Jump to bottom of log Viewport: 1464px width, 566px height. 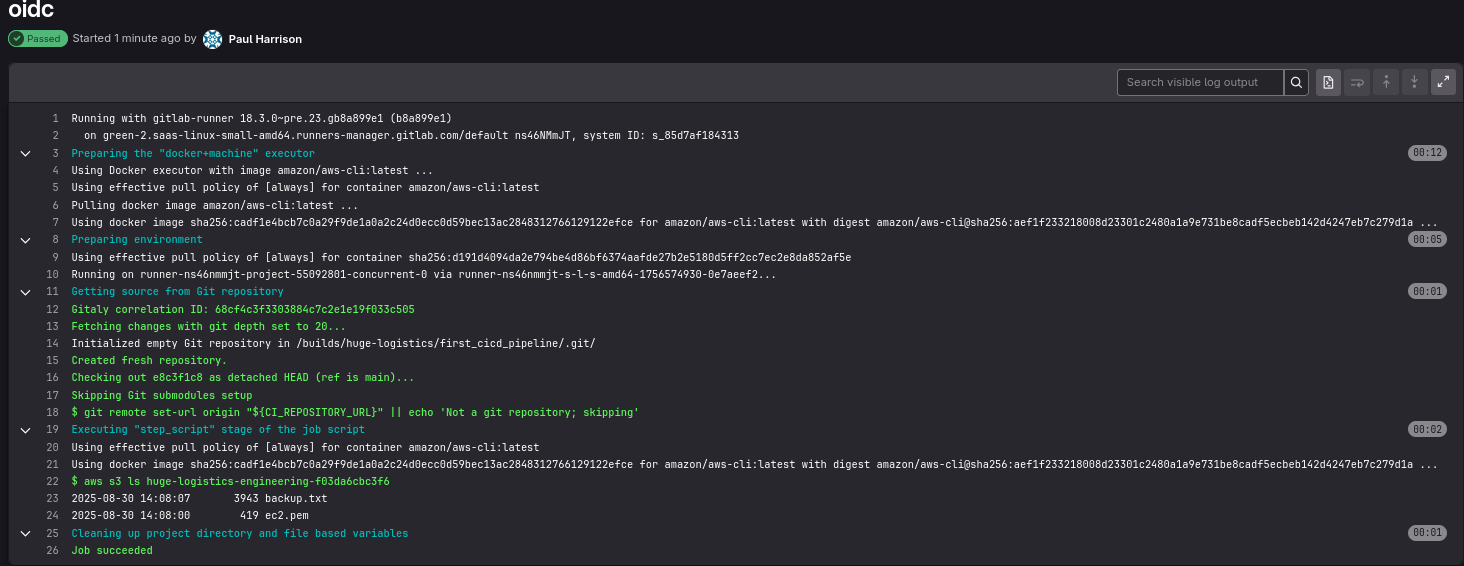coord(1414,82)
